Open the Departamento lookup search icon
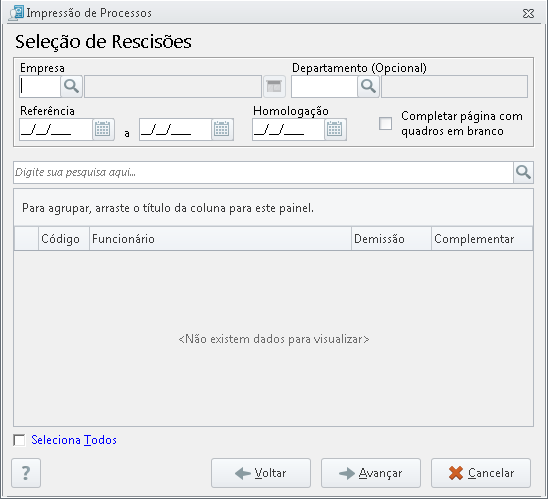Image resolution: width=548 pixels, height=499 pixels. 368,86
